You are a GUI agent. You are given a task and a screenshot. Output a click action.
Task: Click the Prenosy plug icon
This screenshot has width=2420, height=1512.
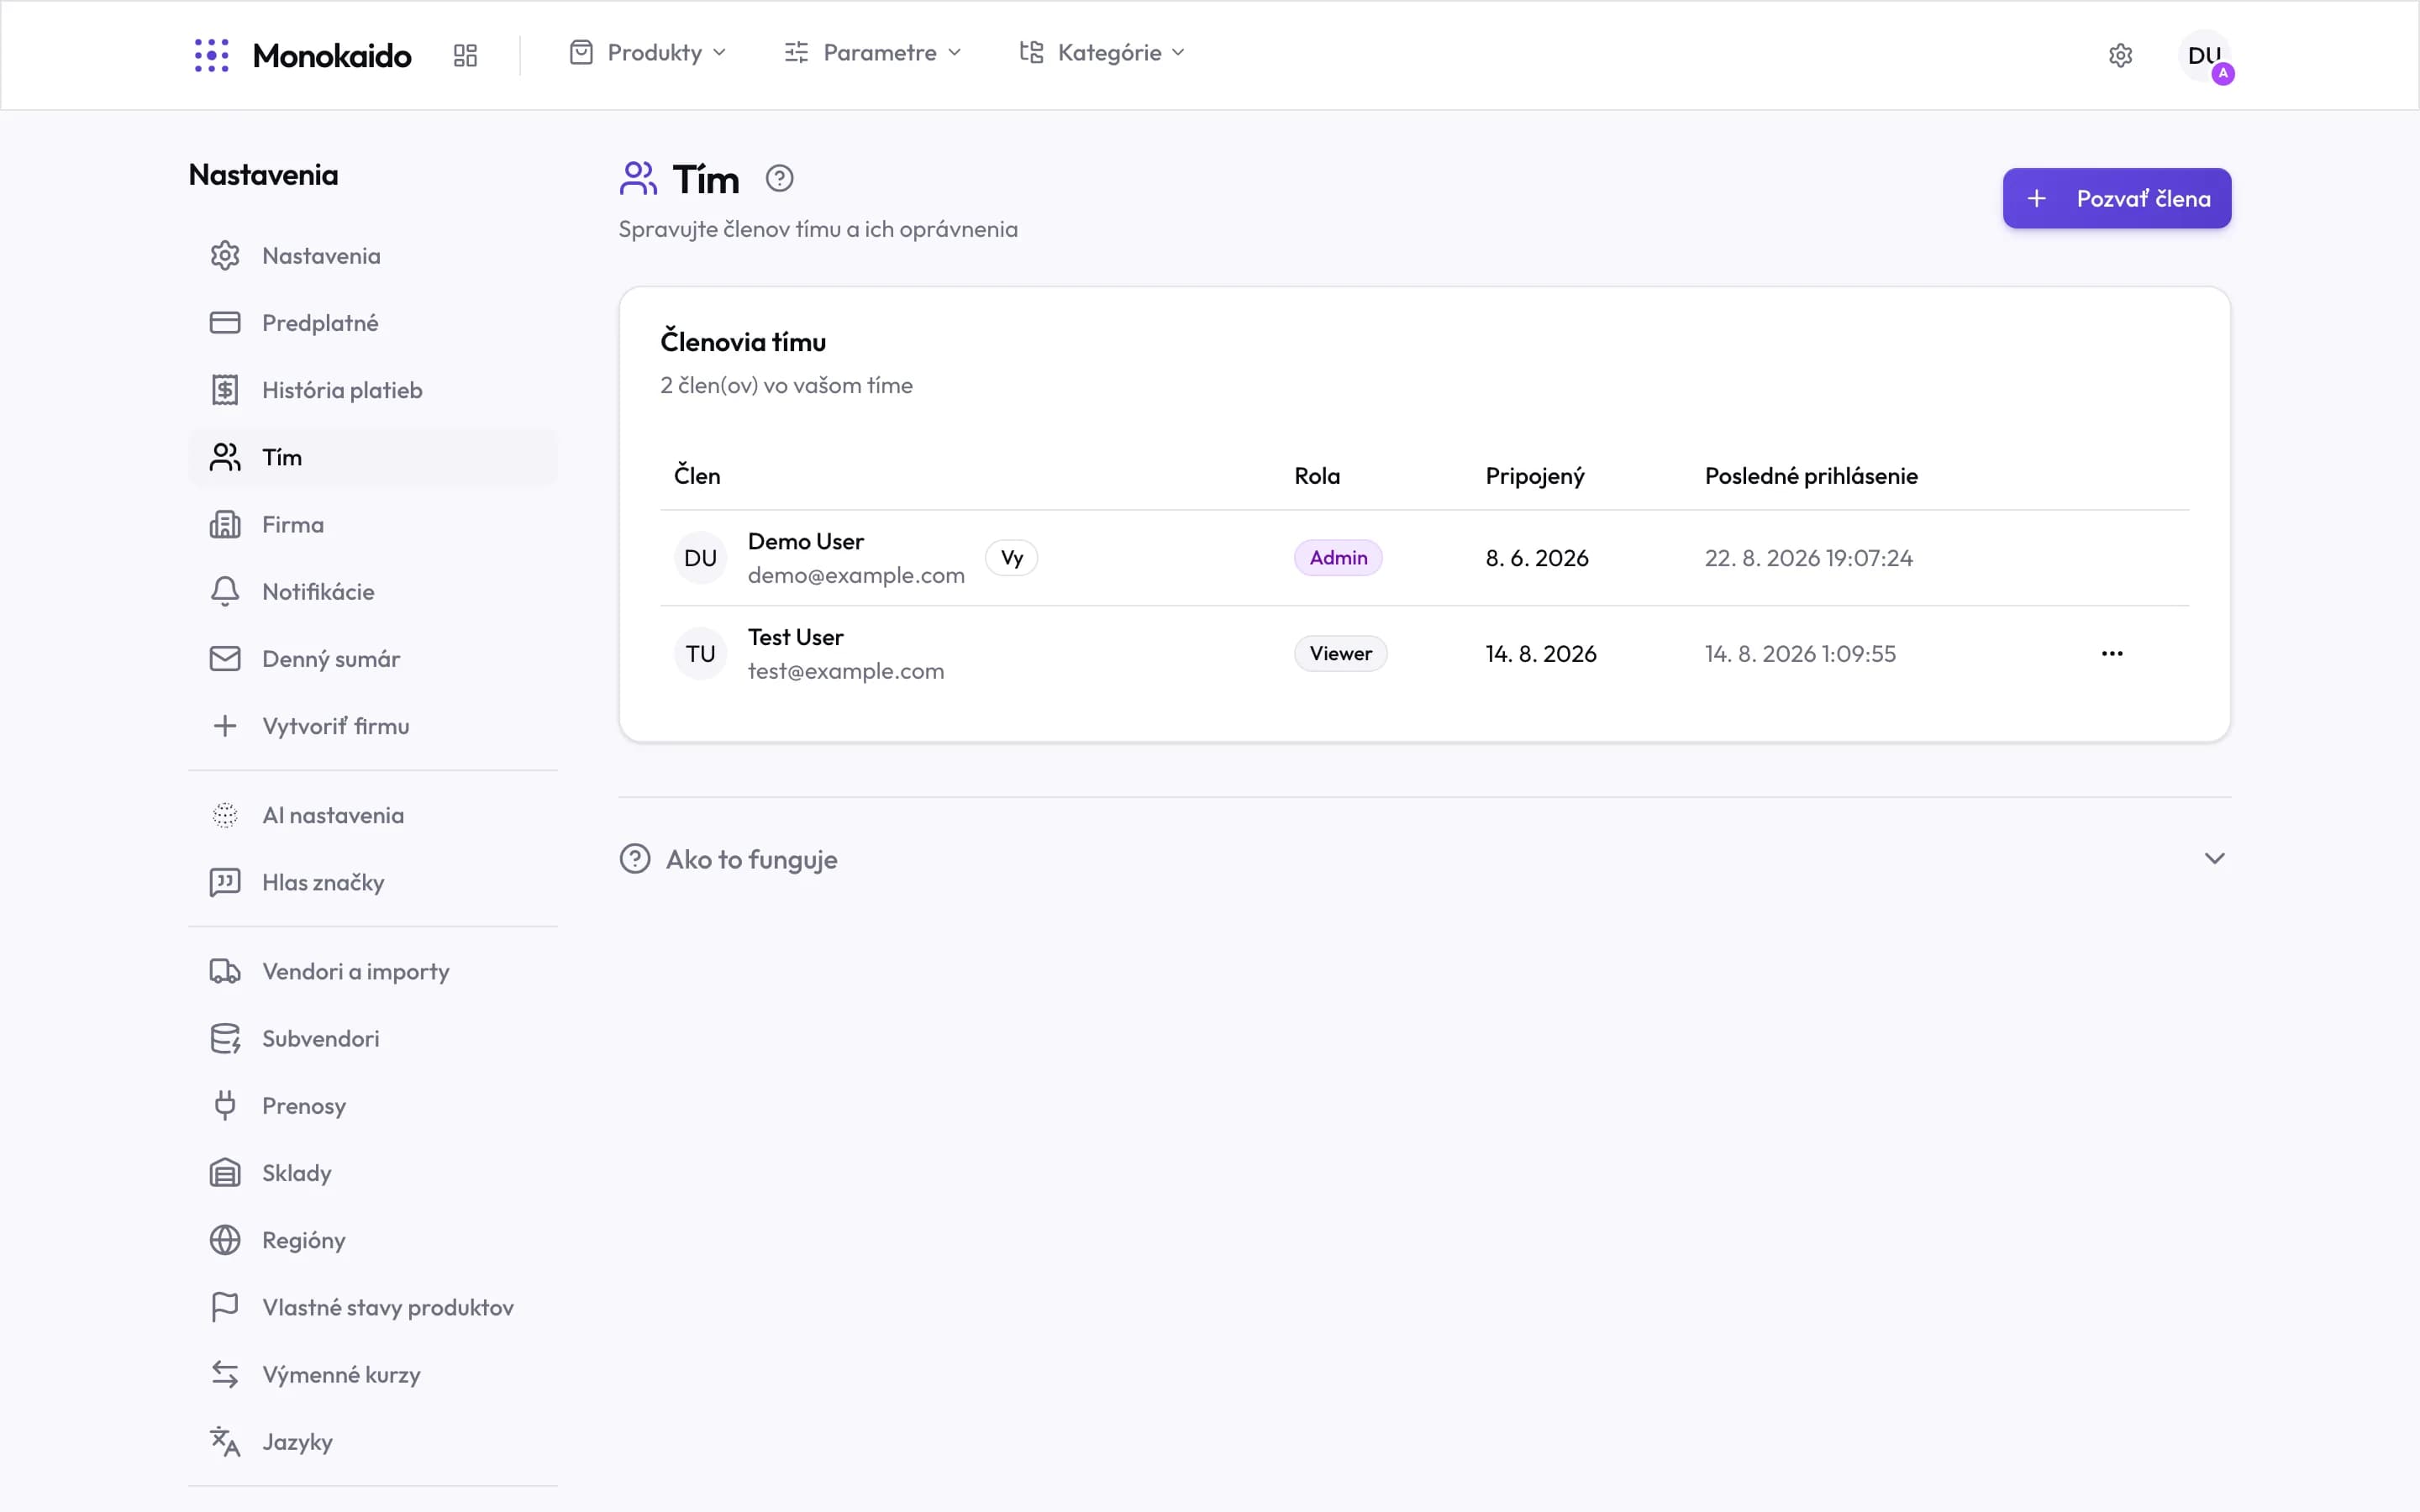coord(225,1105)
